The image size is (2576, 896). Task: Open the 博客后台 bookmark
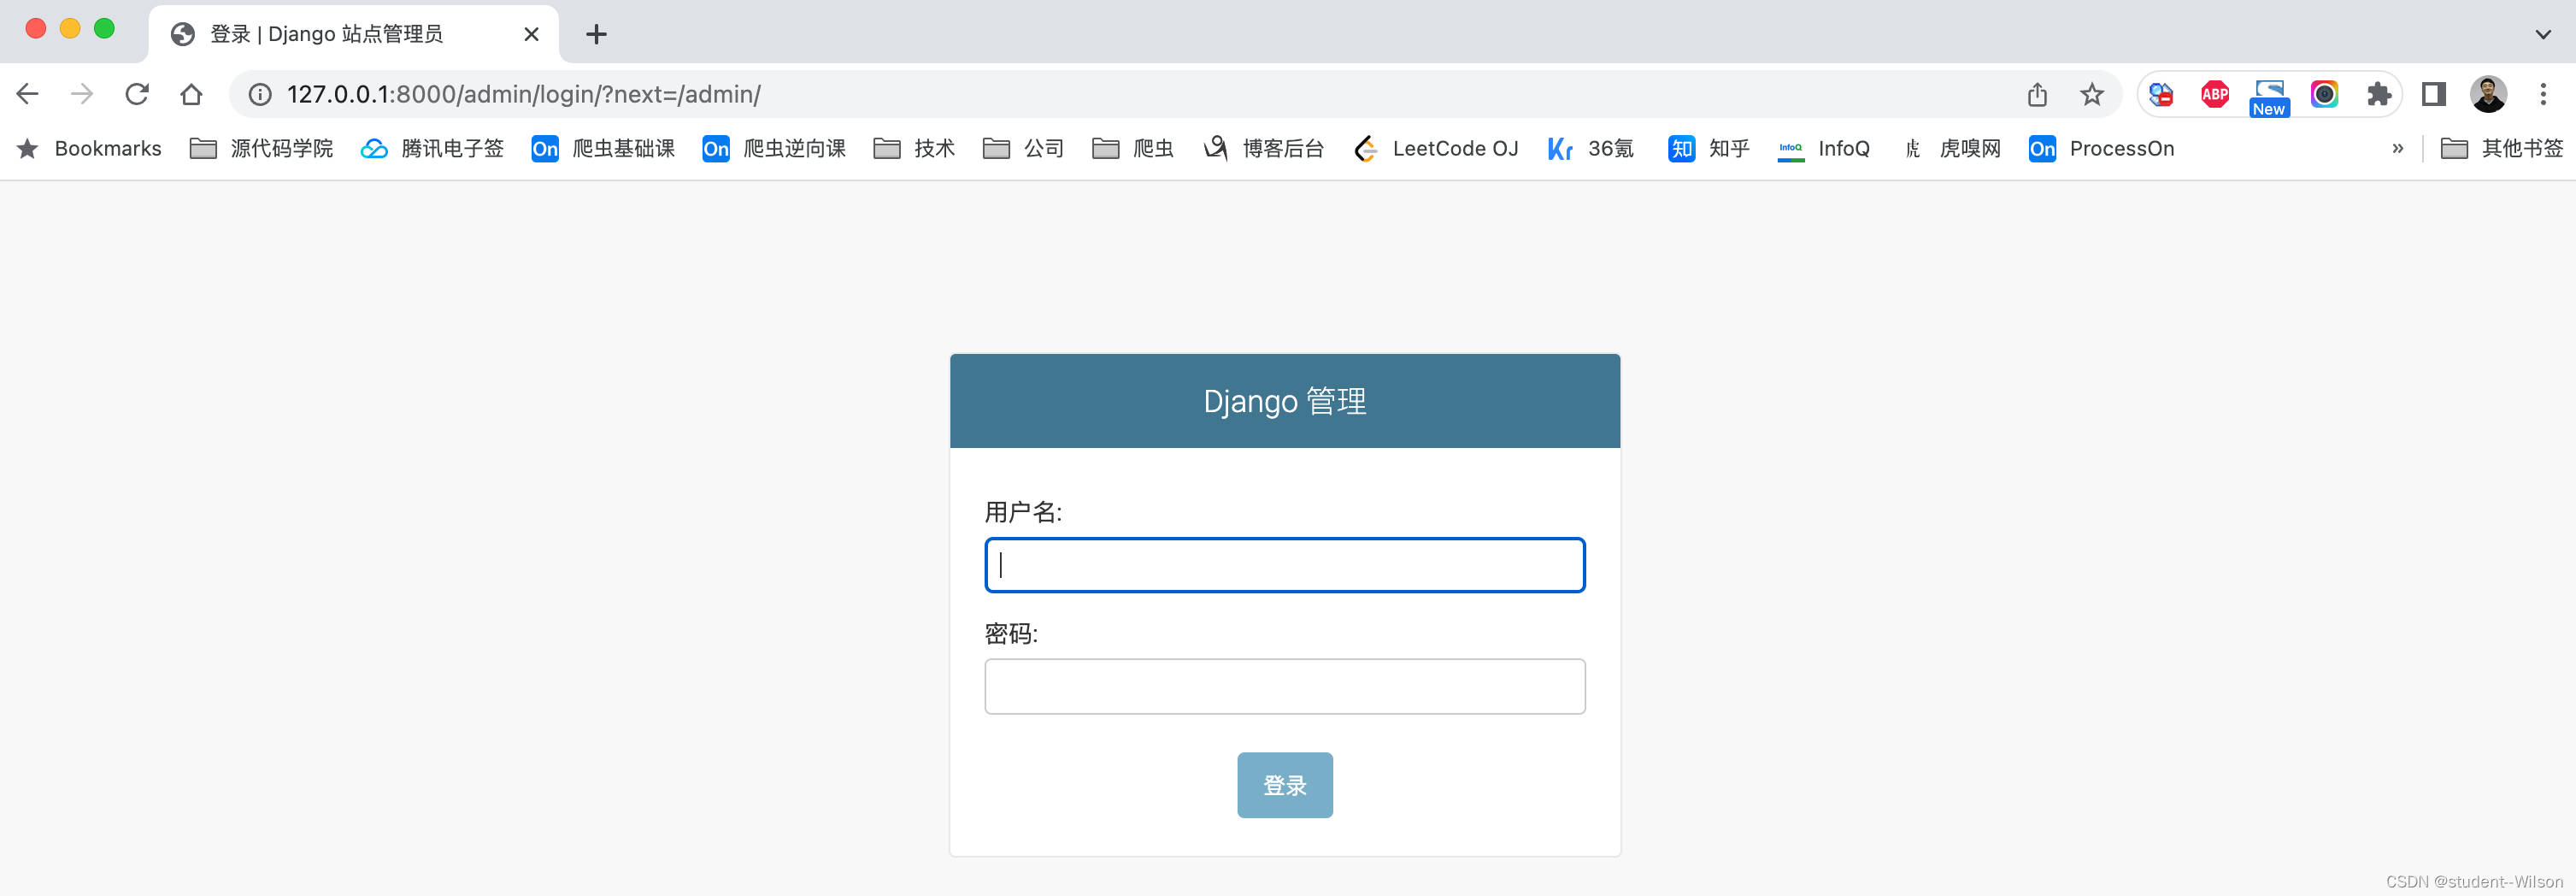[1263, 149]
